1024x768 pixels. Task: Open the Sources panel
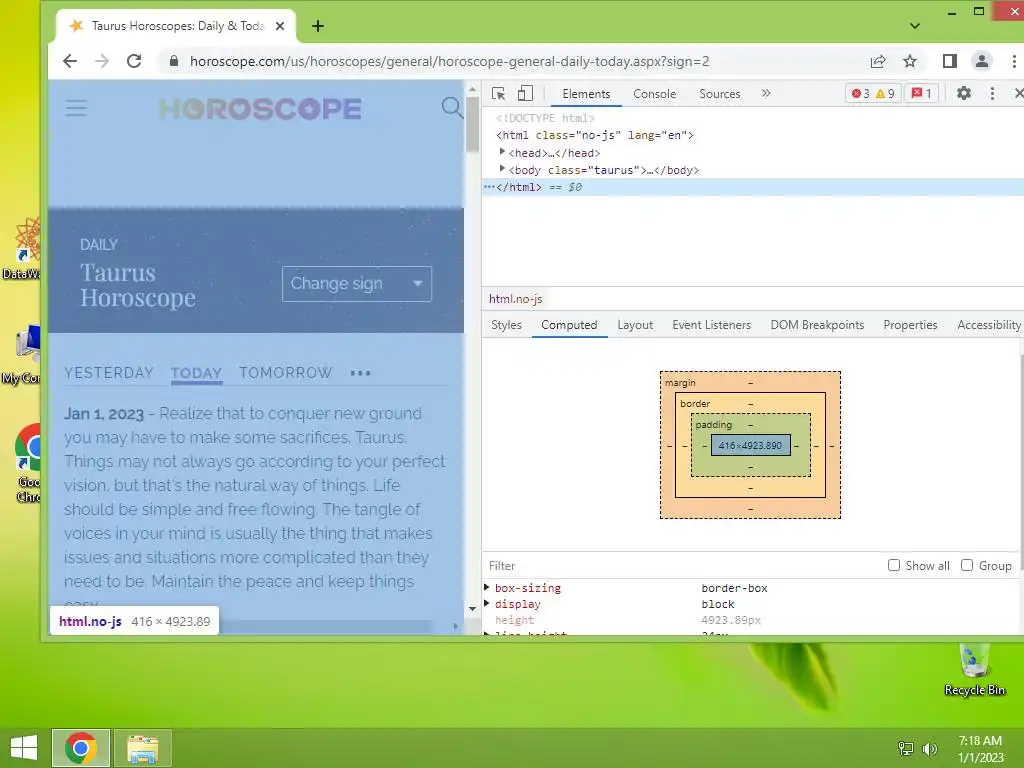[720, 94]
